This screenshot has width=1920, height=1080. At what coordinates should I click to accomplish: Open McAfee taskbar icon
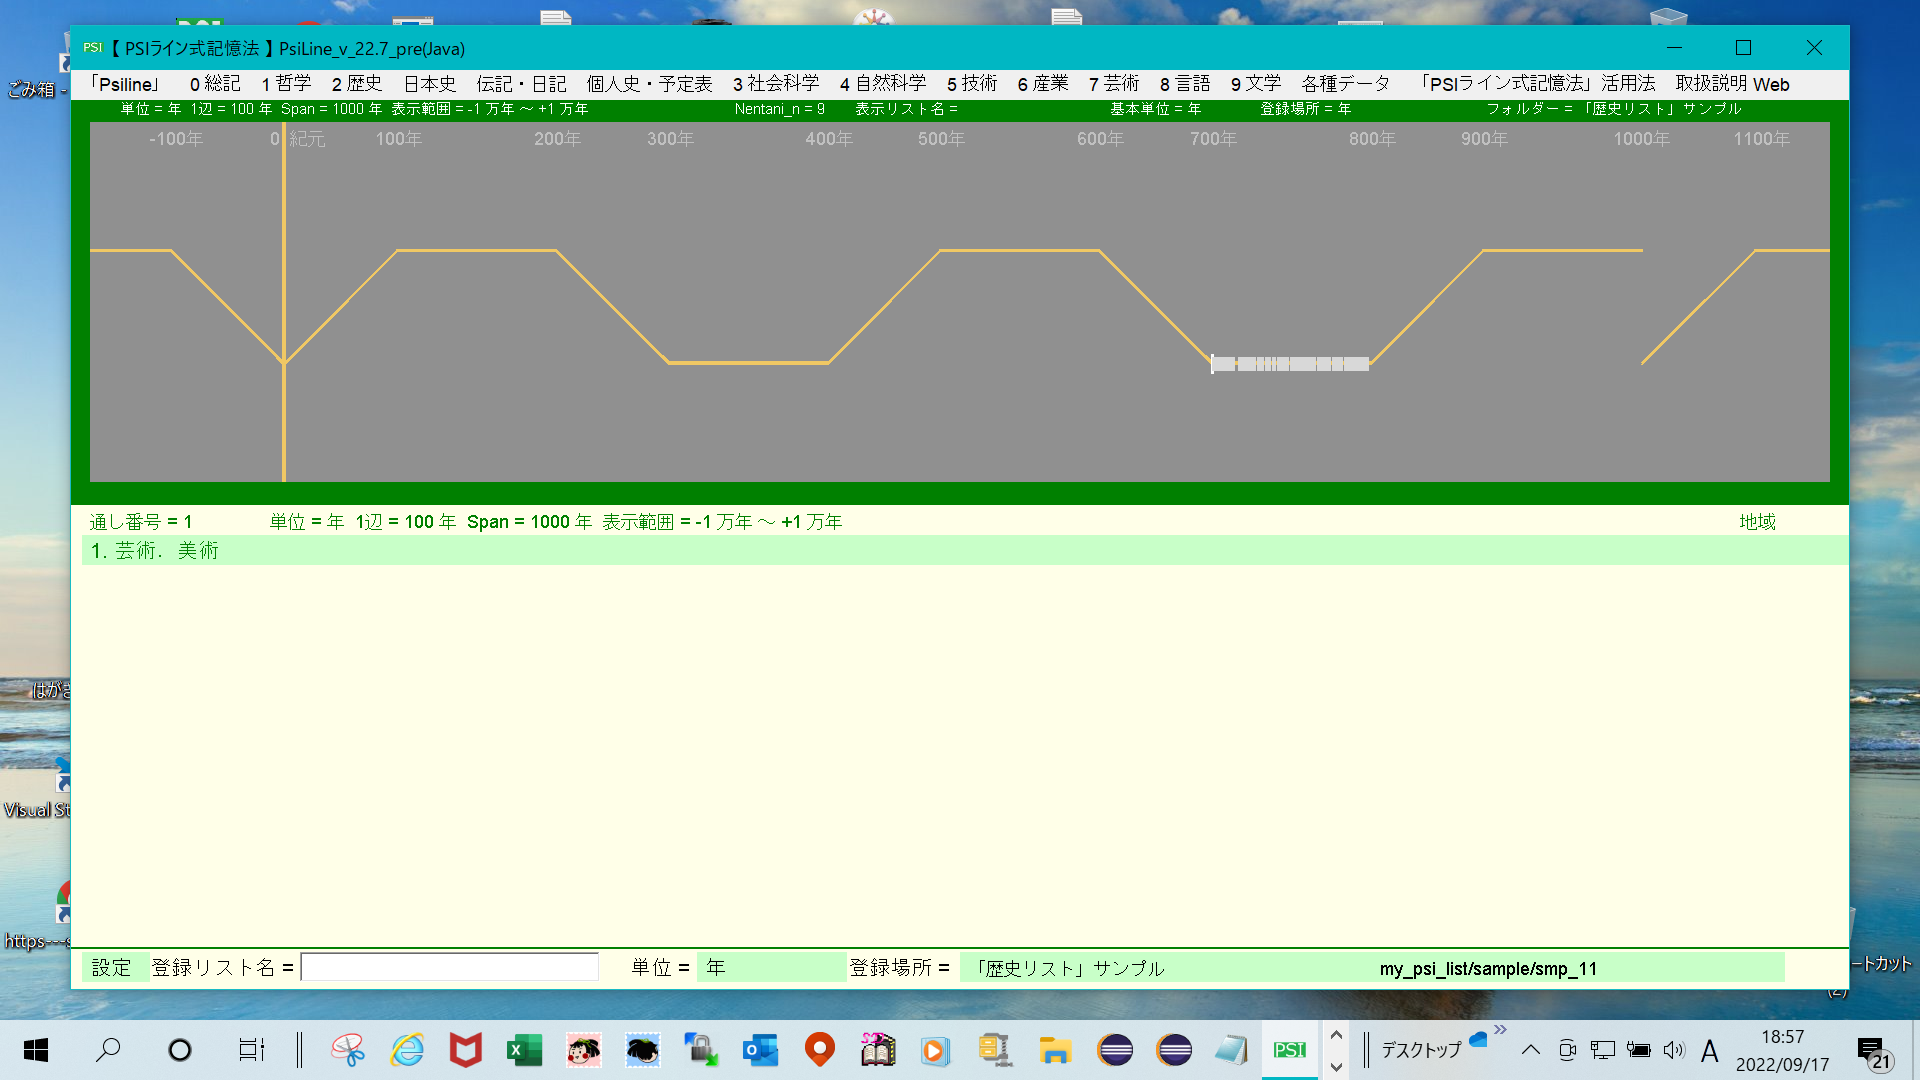[x=466, y=1050]
